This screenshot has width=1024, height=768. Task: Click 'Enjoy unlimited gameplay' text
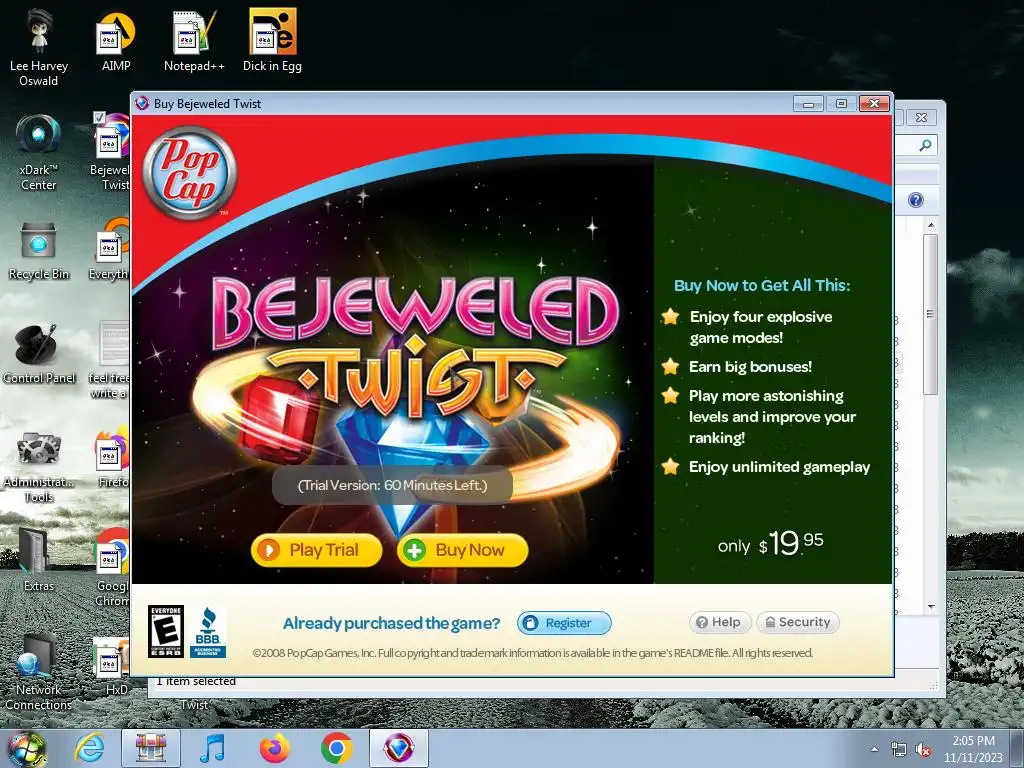tap(779, 466)
